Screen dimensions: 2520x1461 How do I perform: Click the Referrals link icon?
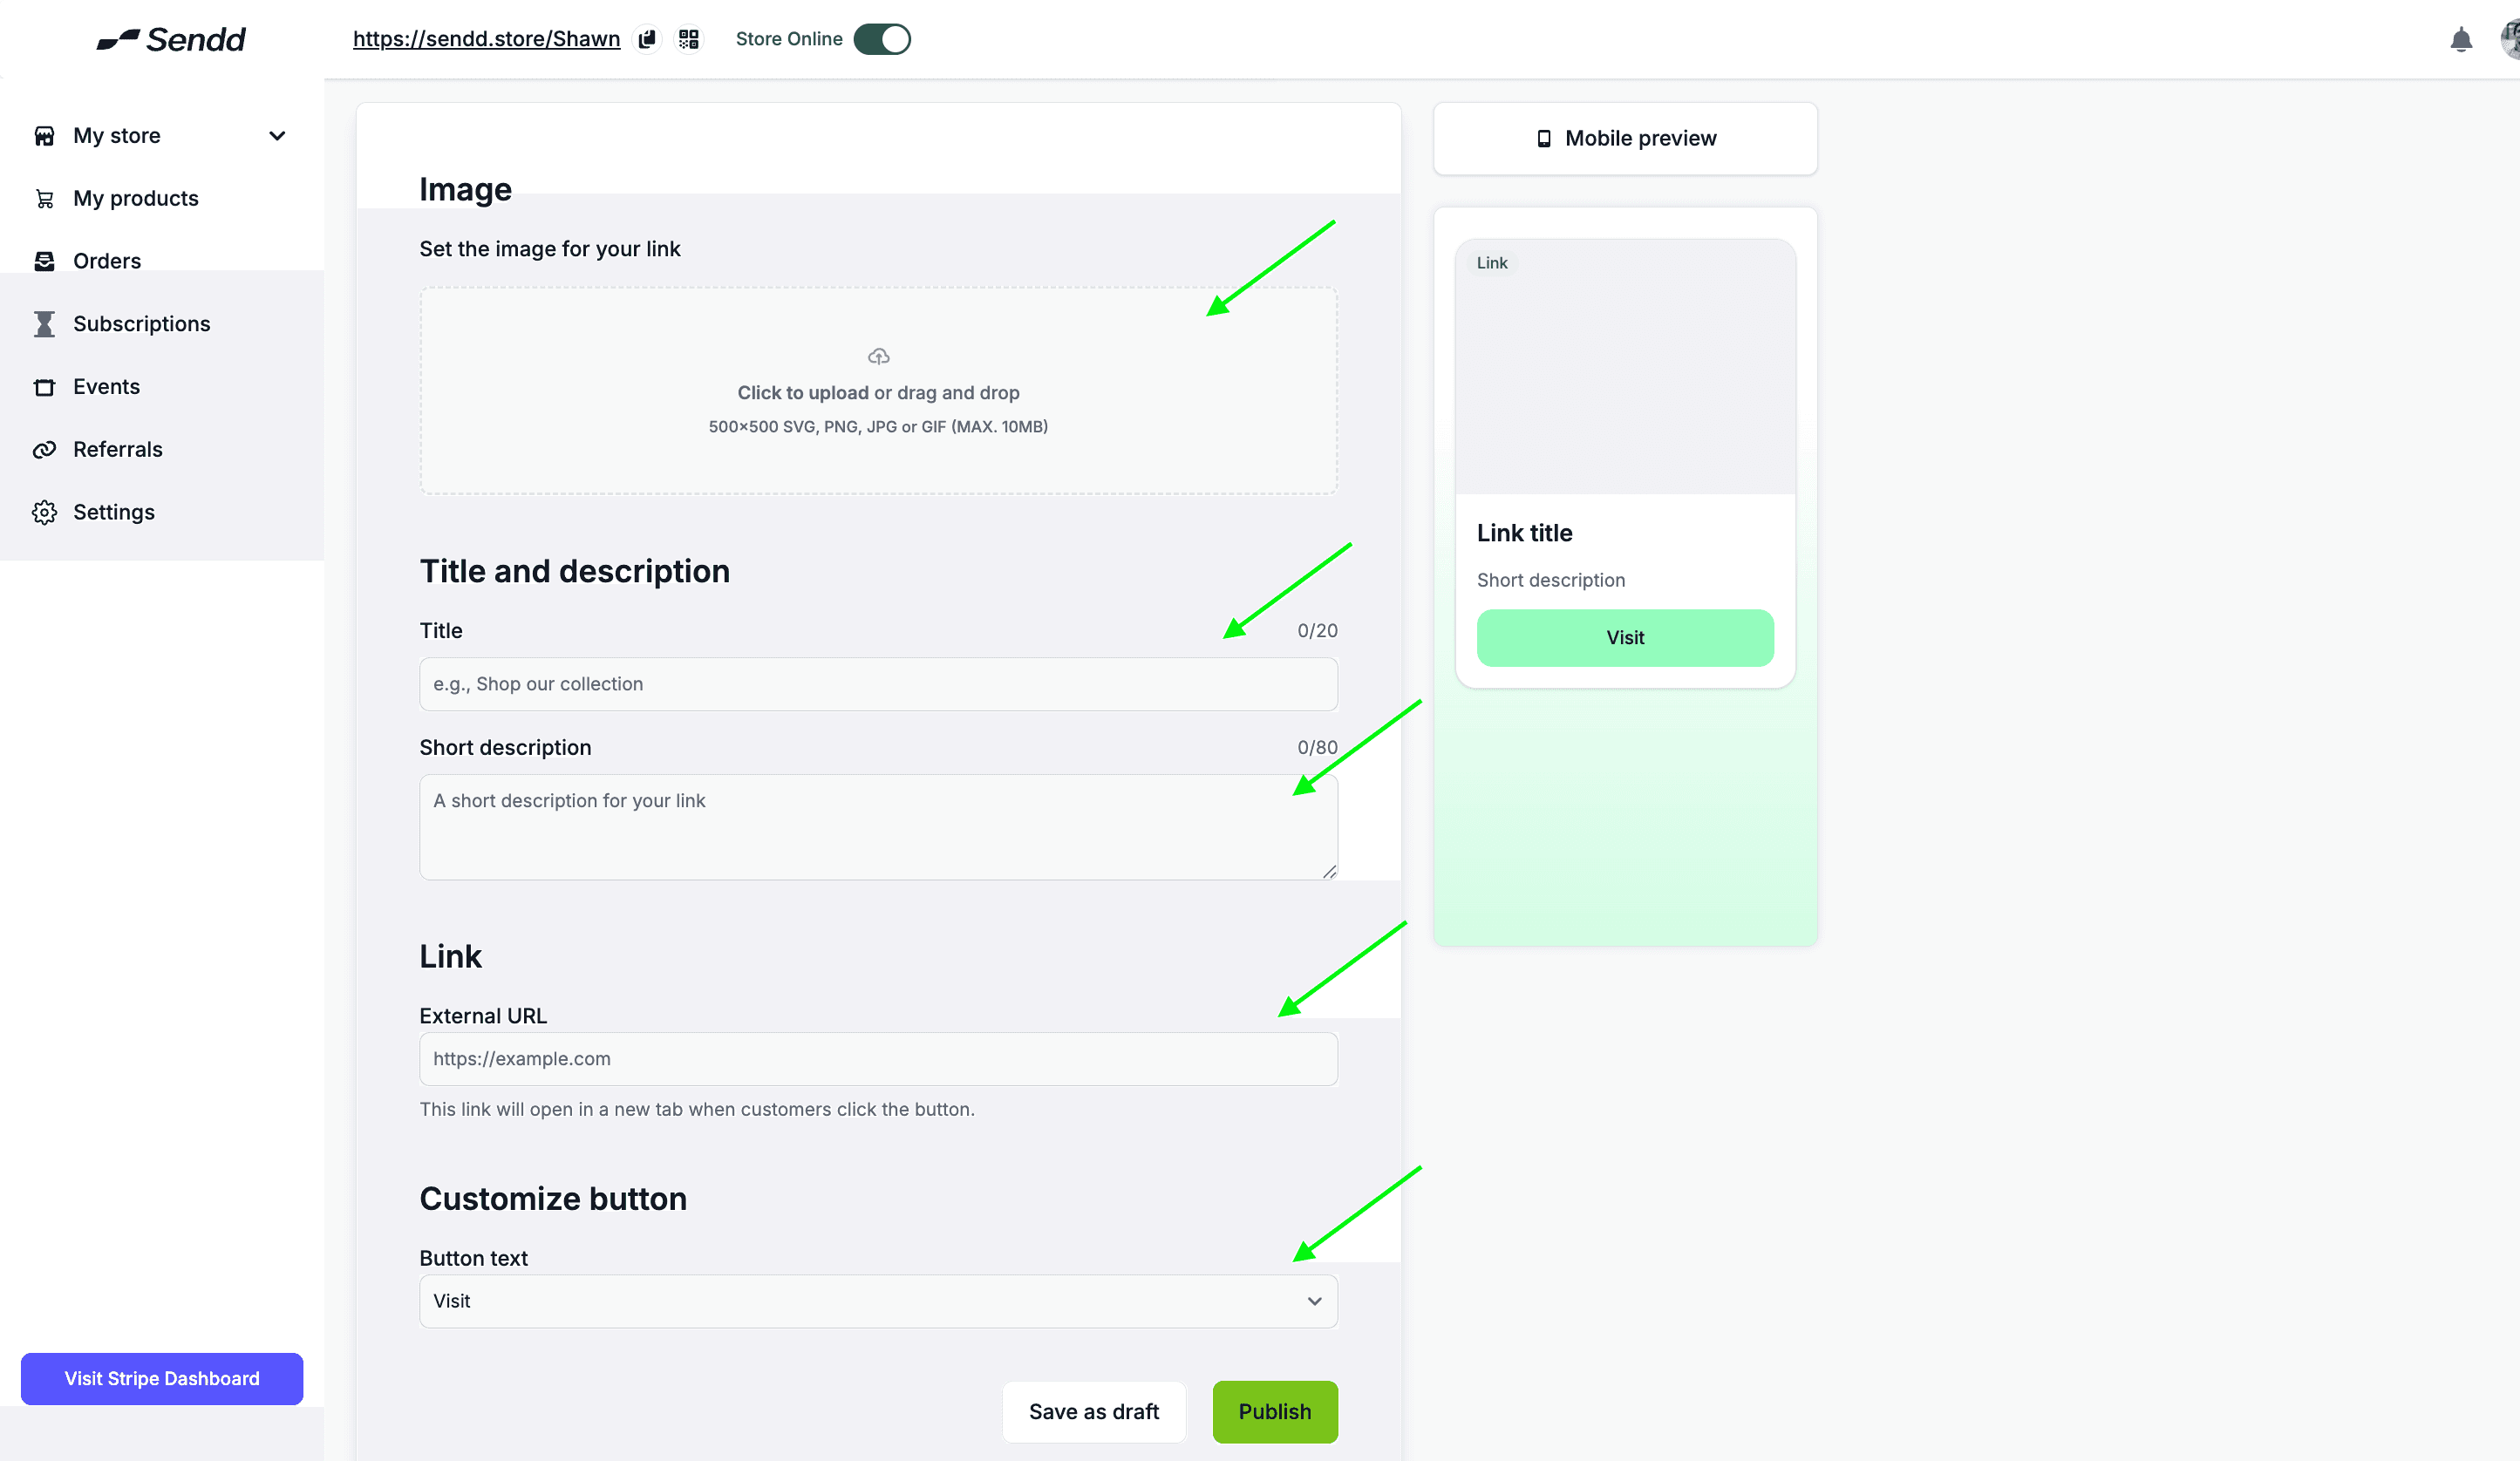click(44, 450)
